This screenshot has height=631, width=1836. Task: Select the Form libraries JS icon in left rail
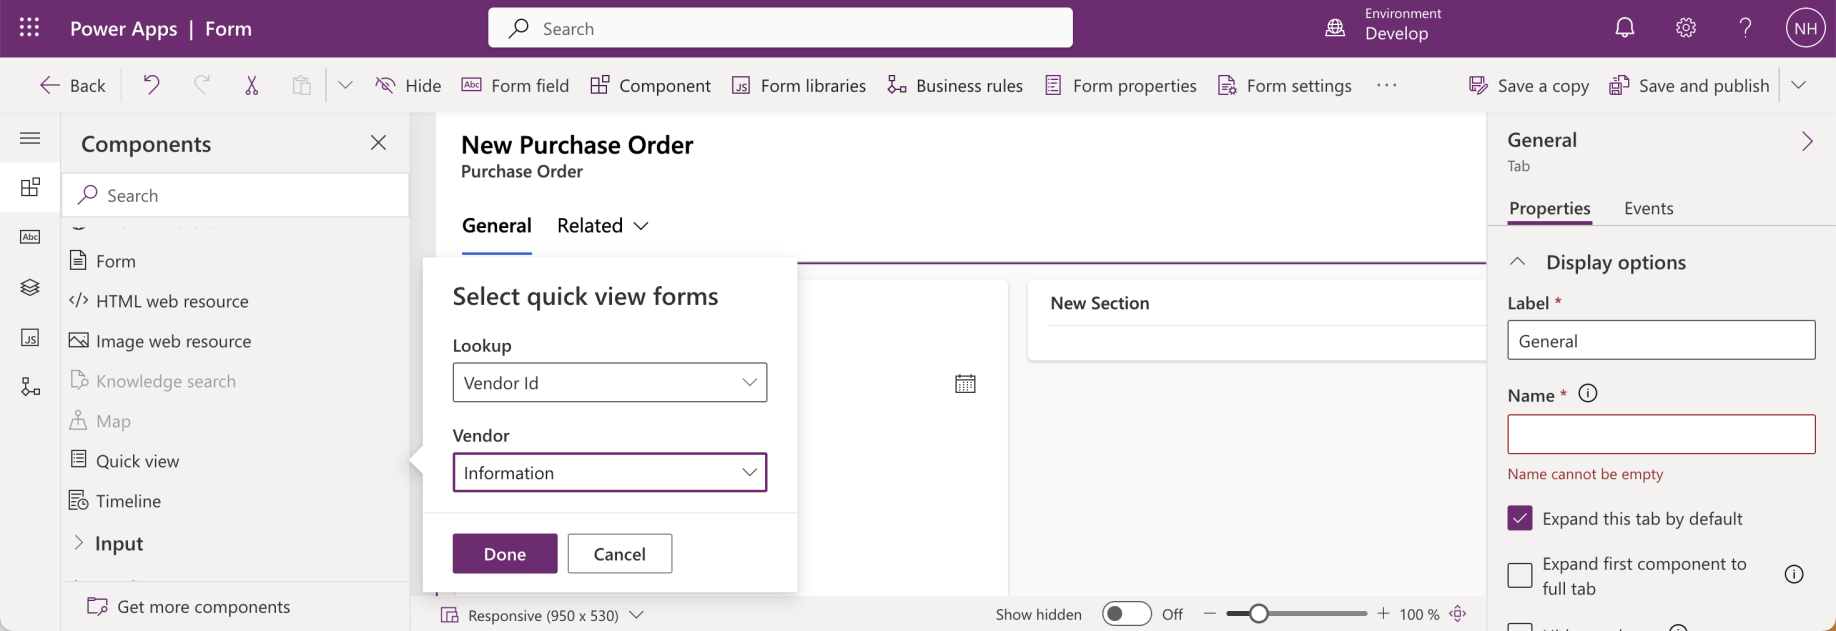(30, 337)
